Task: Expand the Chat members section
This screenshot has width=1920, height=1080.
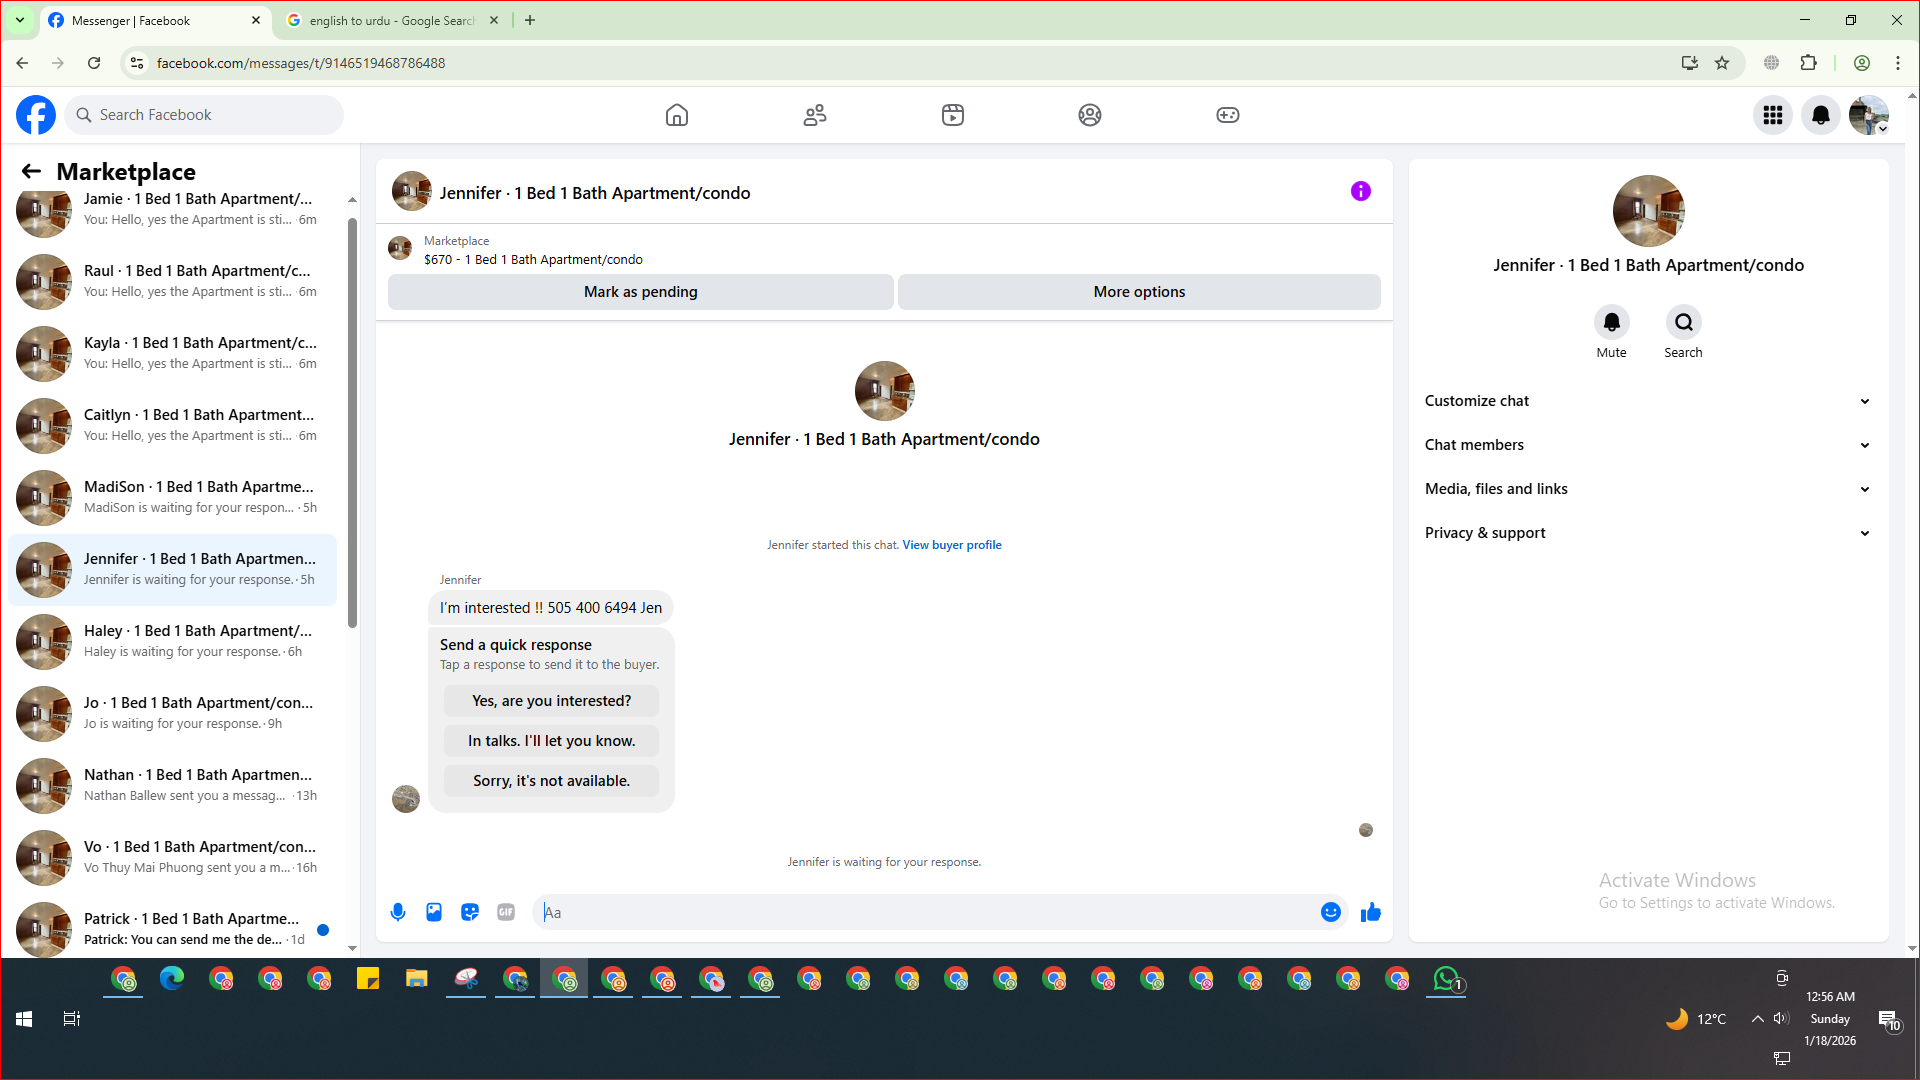Action: pyautogui.click(x=1647, y=445)
